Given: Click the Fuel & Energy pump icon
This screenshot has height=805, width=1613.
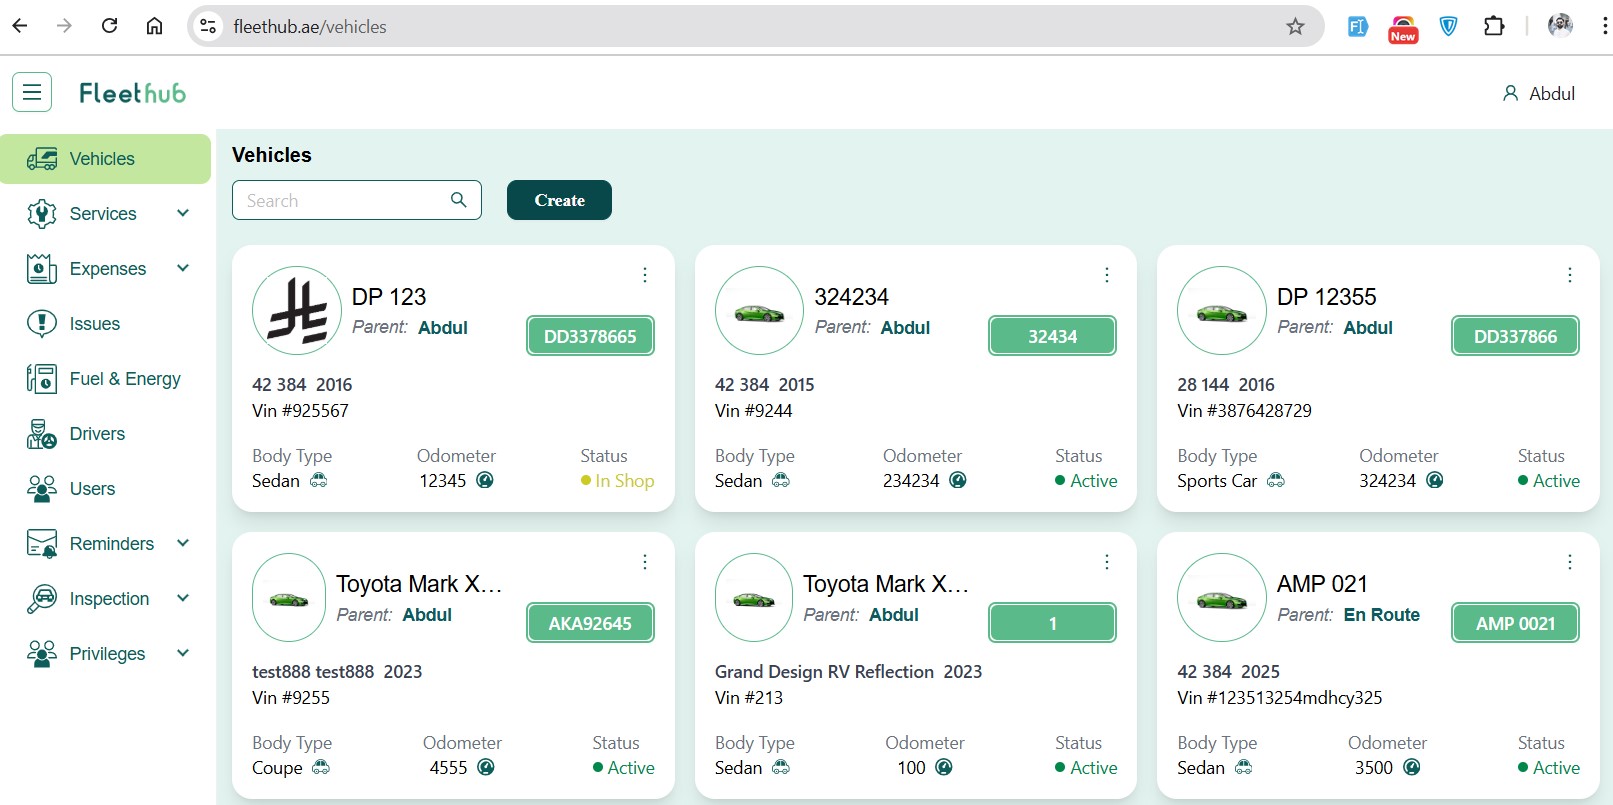Looking at the screenshot, I should tap(42, 379).
